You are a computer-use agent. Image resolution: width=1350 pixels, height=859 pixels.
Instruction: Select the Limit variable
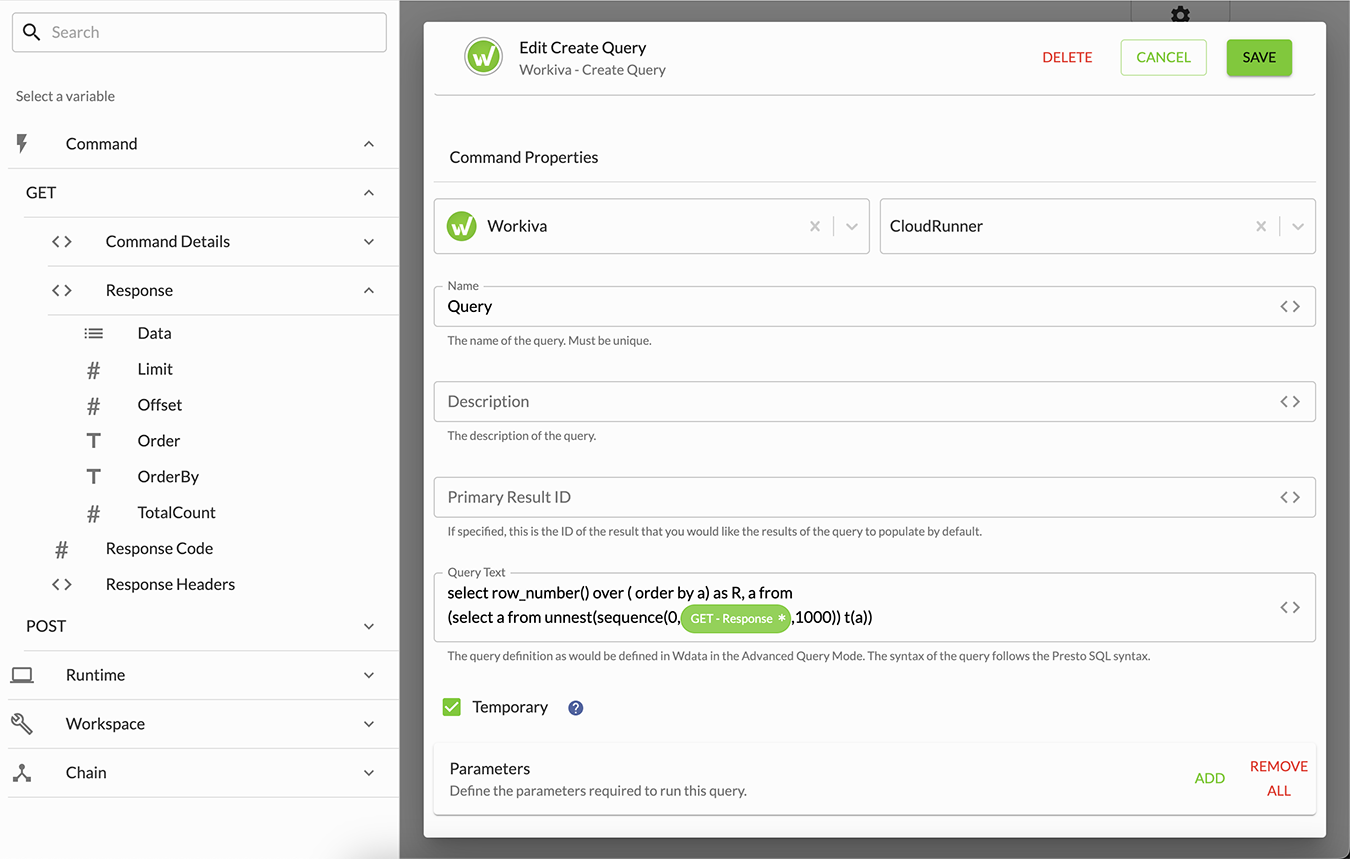155,370
